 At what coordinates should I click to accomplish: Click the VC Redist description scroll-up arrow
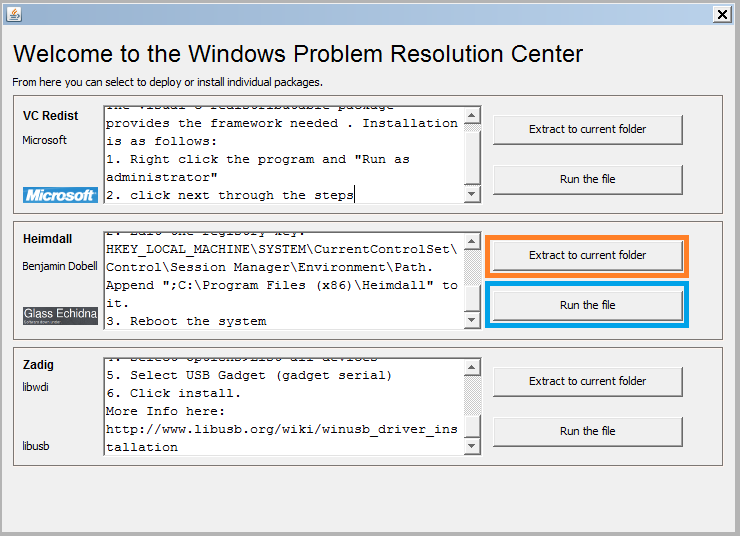tap(472, 115)
